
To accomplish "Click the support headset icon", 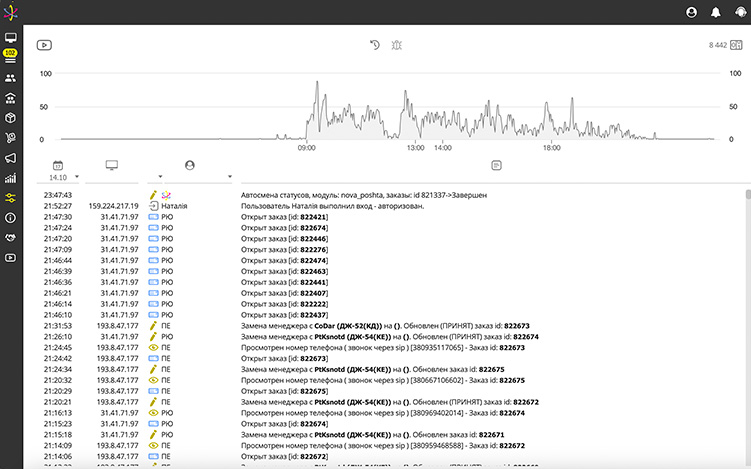I will (739, 12).
